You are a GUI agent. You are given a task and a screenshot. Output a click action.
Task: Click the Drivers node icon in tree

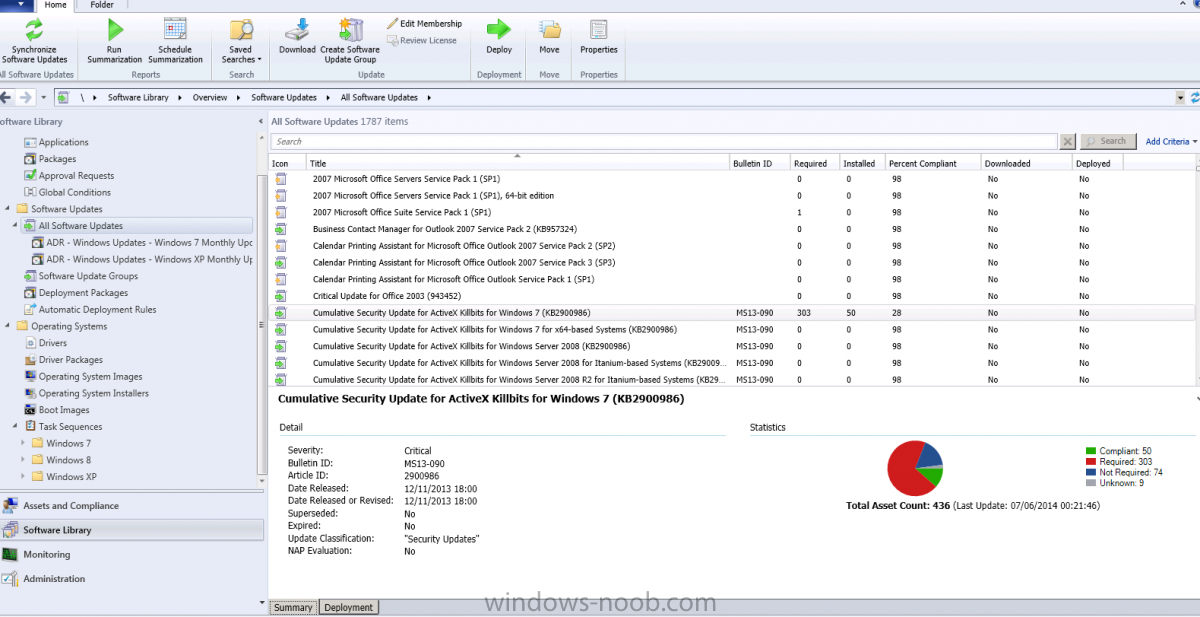tap(30, 343)
